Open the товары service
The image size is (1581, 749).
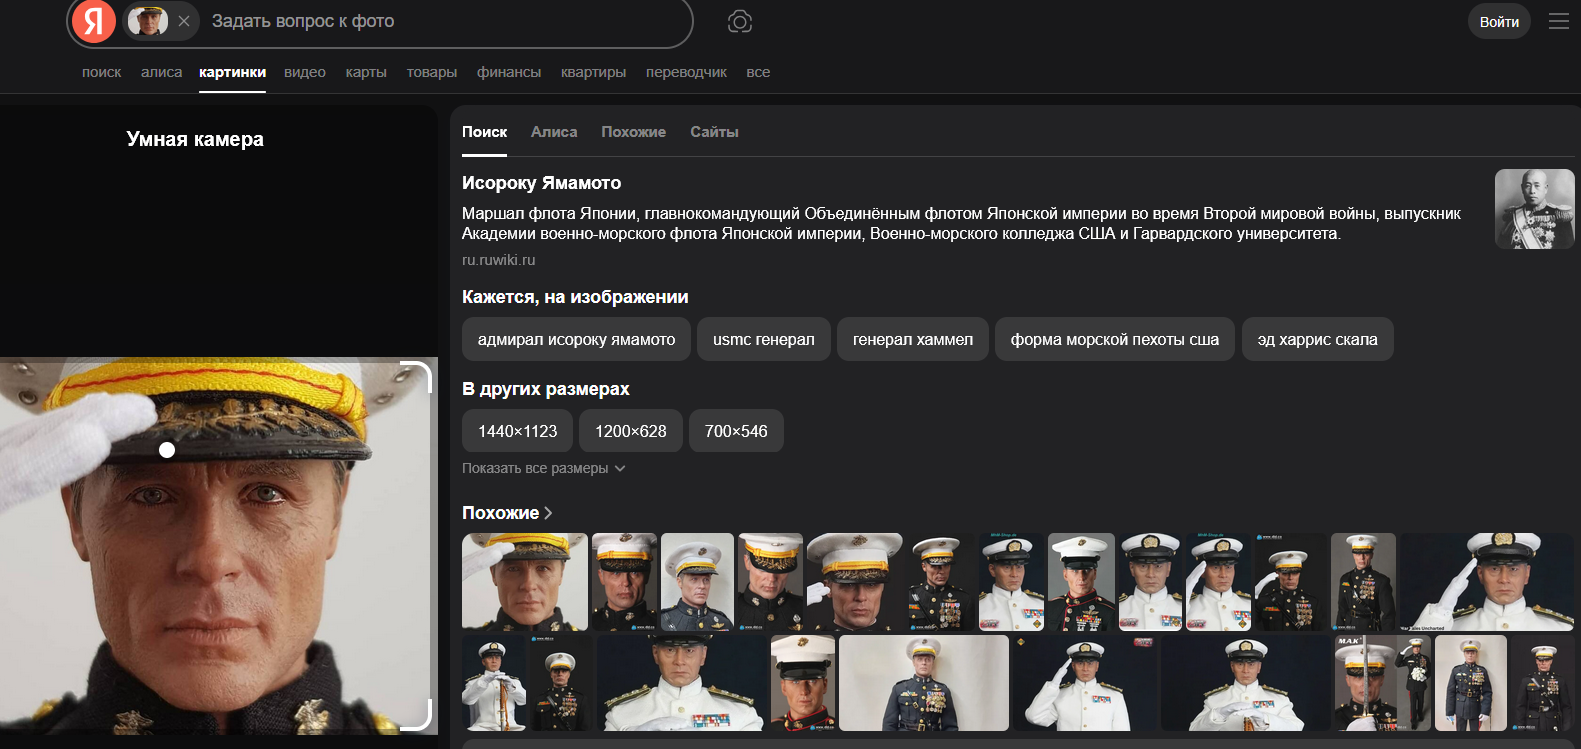coord(432,72)
